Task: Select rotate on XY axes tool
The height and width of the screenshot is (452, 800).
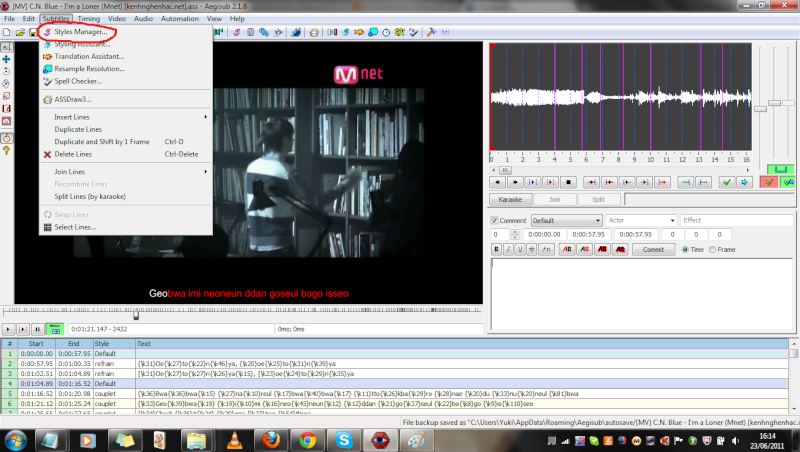Action: tap(7, 84)
